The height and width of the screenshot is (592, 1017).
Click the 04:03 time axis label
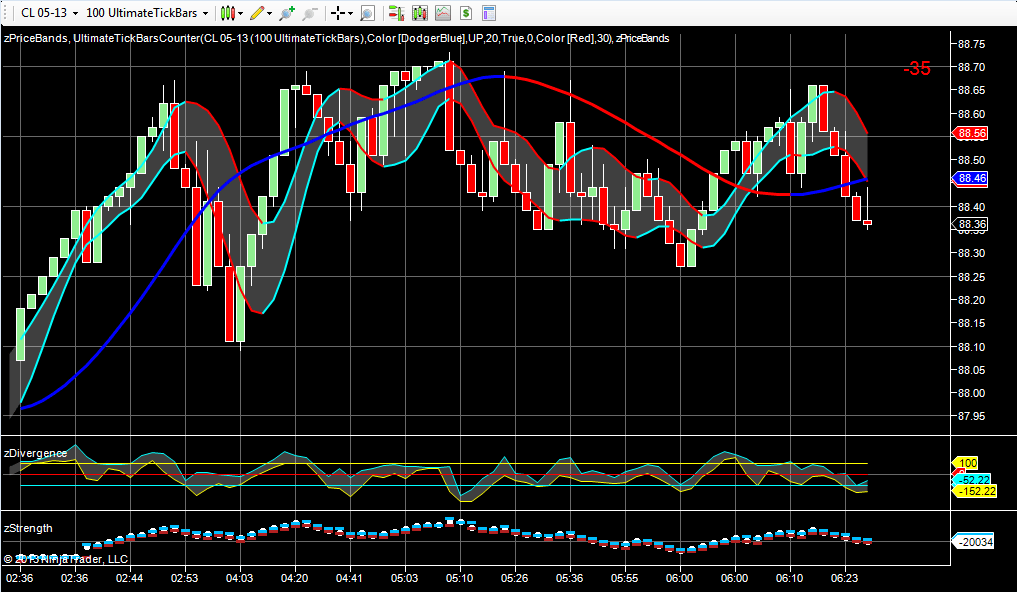239,578
